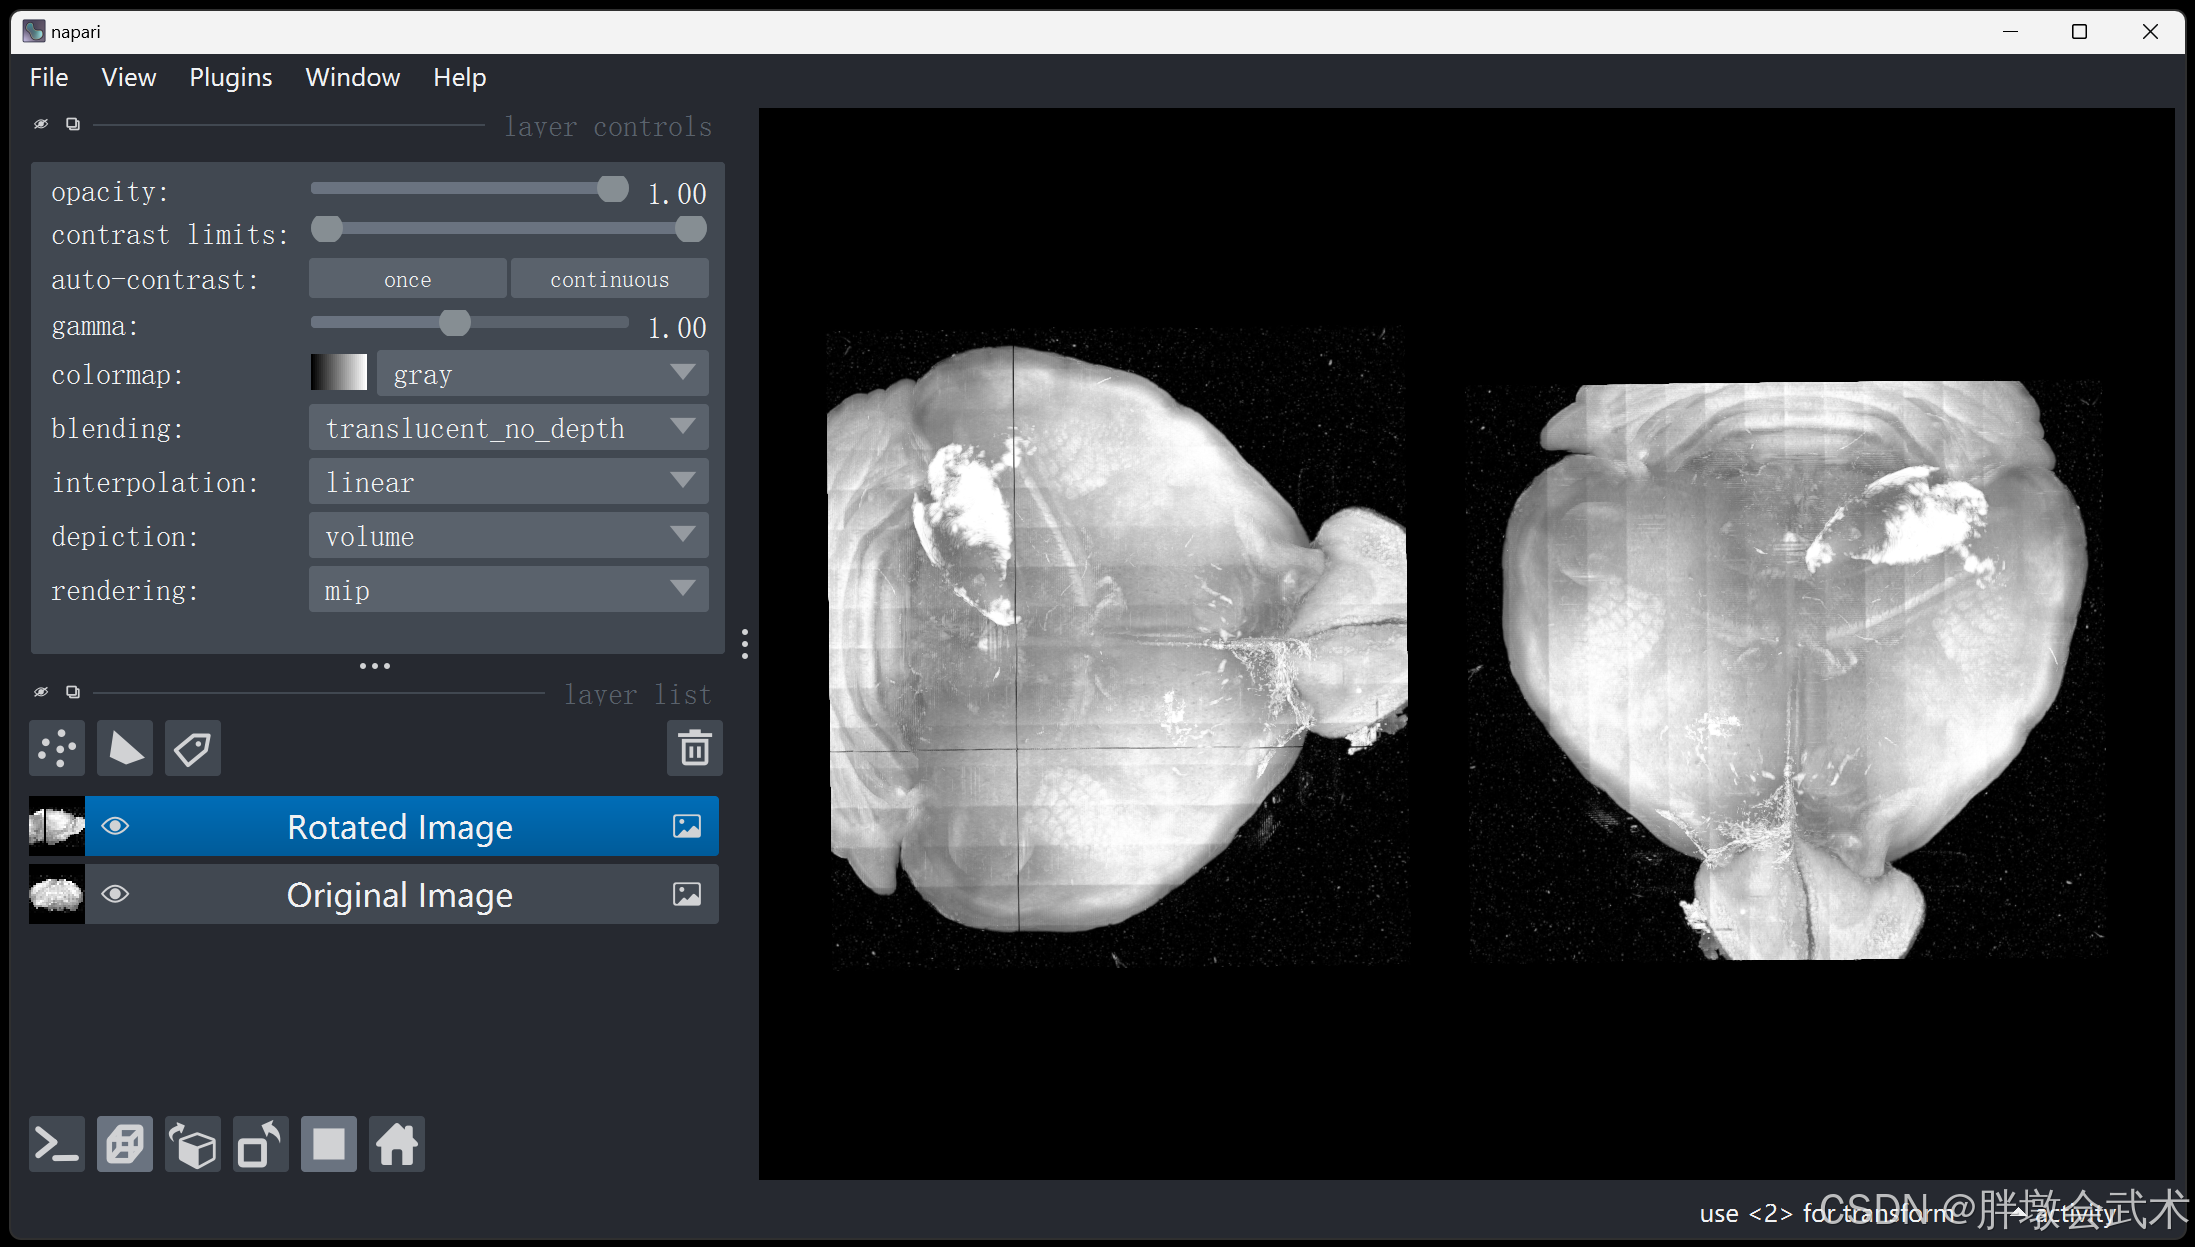The height and width of the screenshot is (1247, 2195).
Task: Open the colormap dropdown showing gray
Action: click(x=542, y=374)
